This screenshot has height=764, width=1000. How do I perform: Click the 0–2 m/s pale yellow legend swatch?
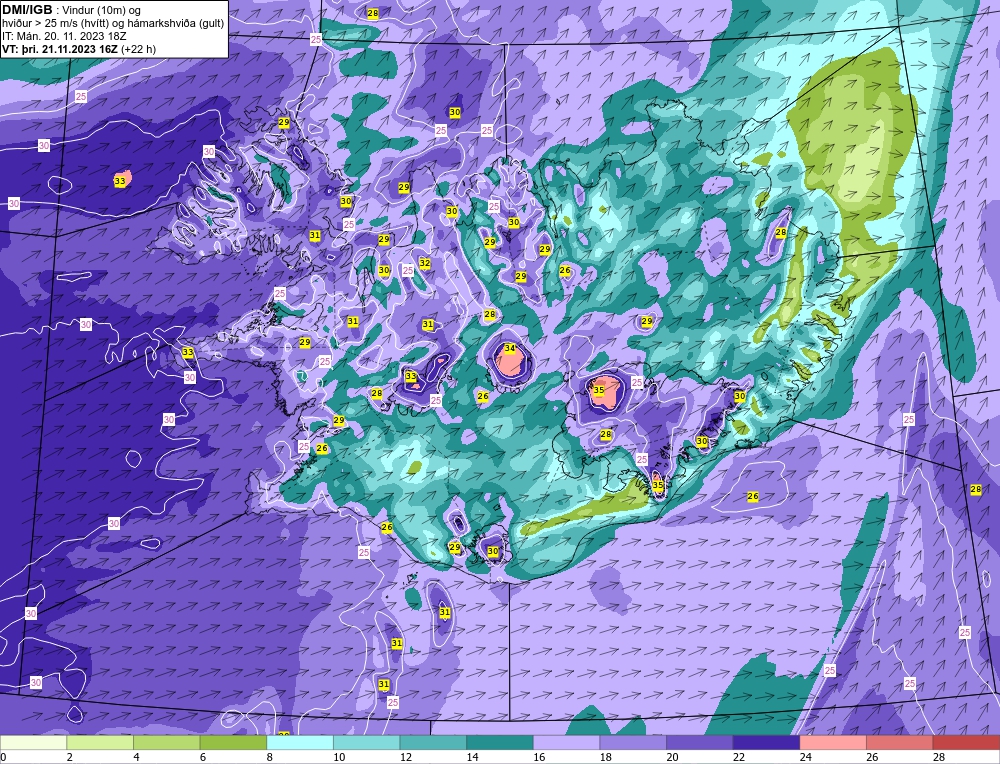tap(33, 743)
